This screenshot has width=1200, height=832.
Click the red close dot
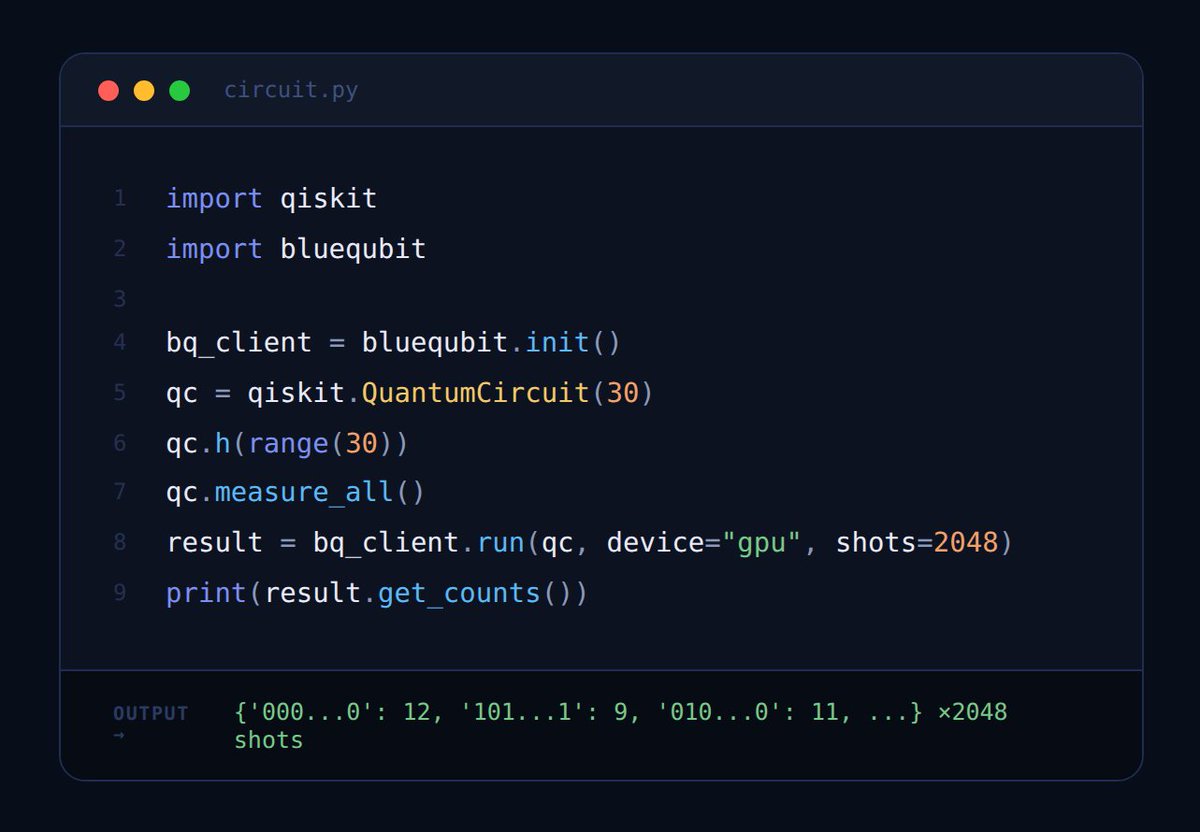tap(108, 91)
